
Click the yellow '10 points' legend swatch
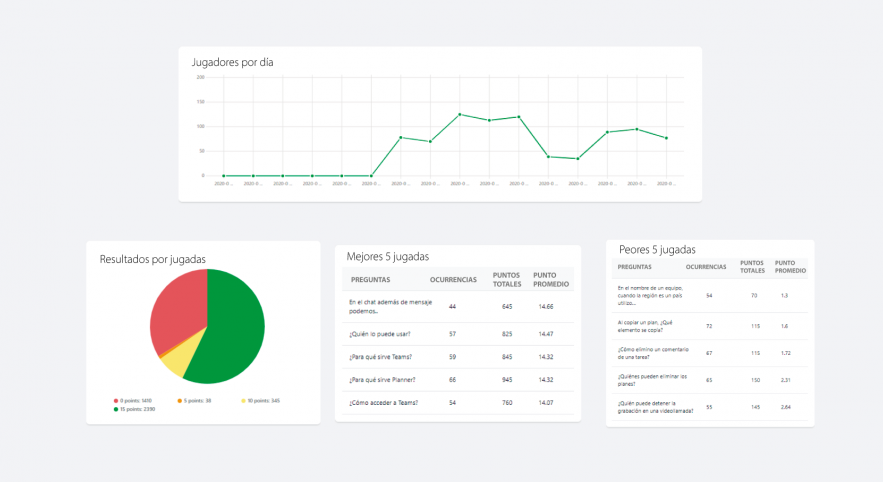click(x=244, y=400)
